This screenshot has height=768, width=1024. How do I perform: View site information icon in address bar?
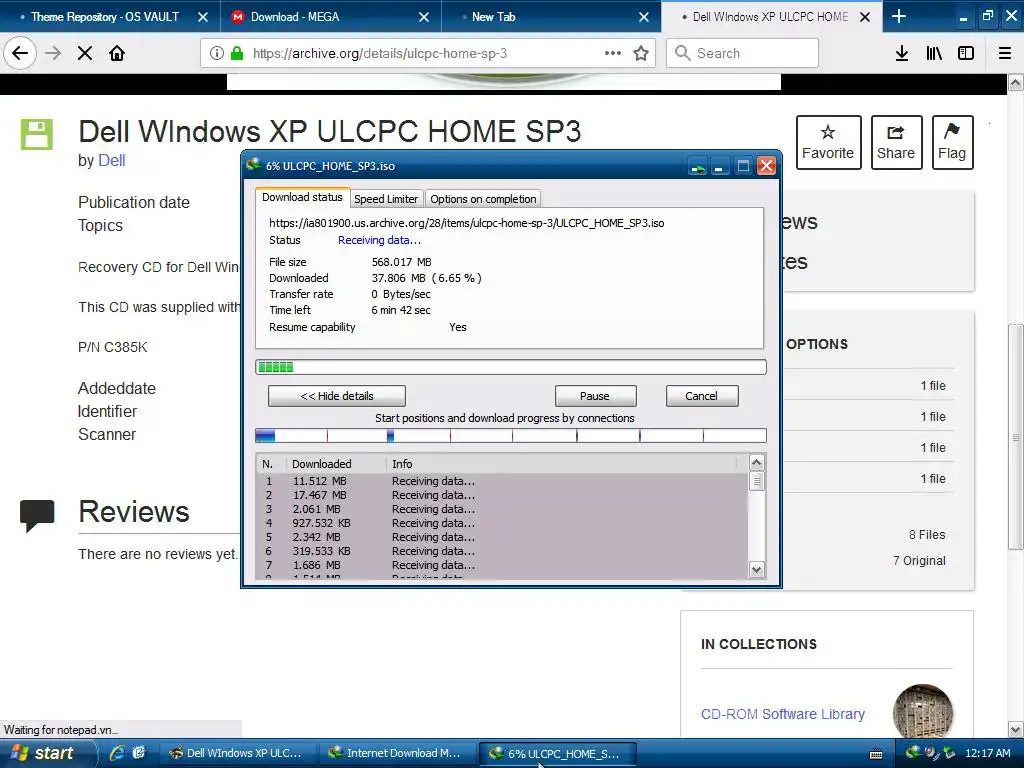tap(217, 53)
